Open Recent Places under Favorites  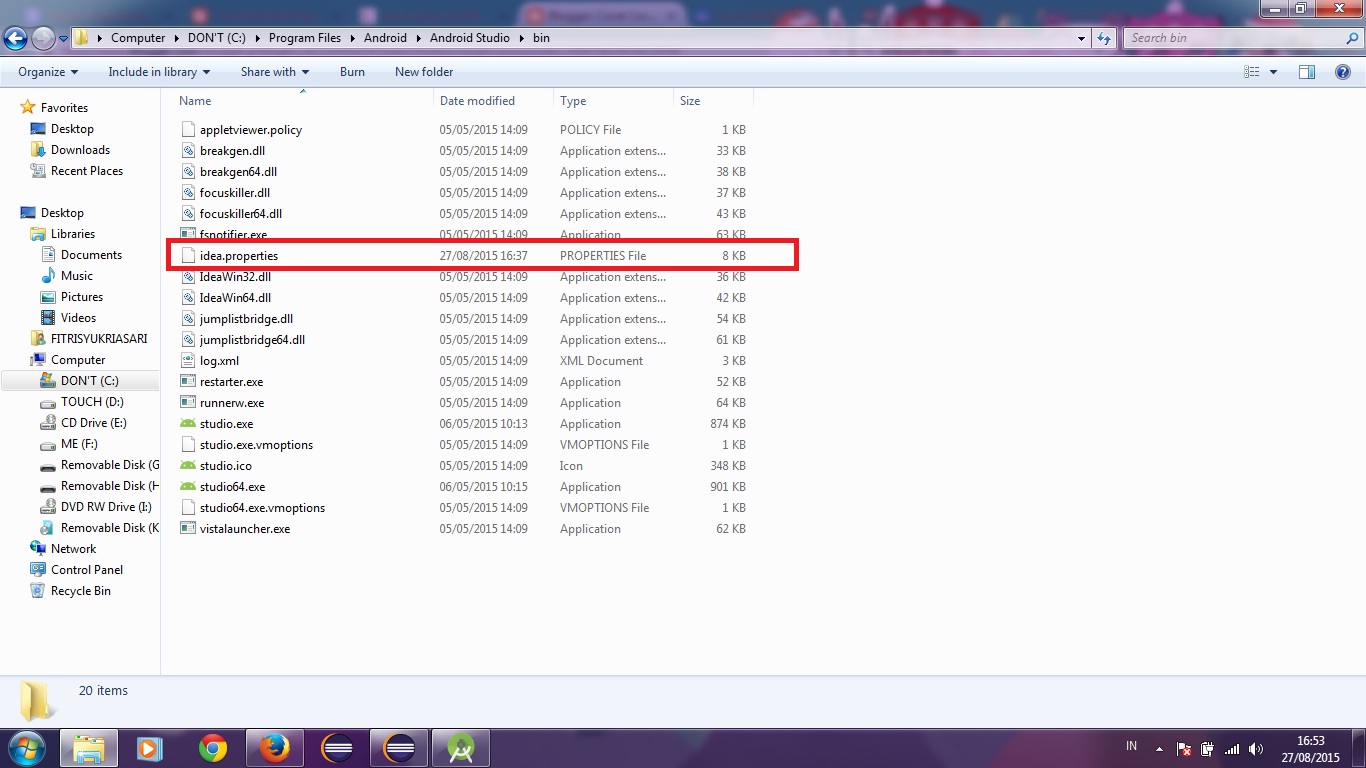tap(87, 171)
